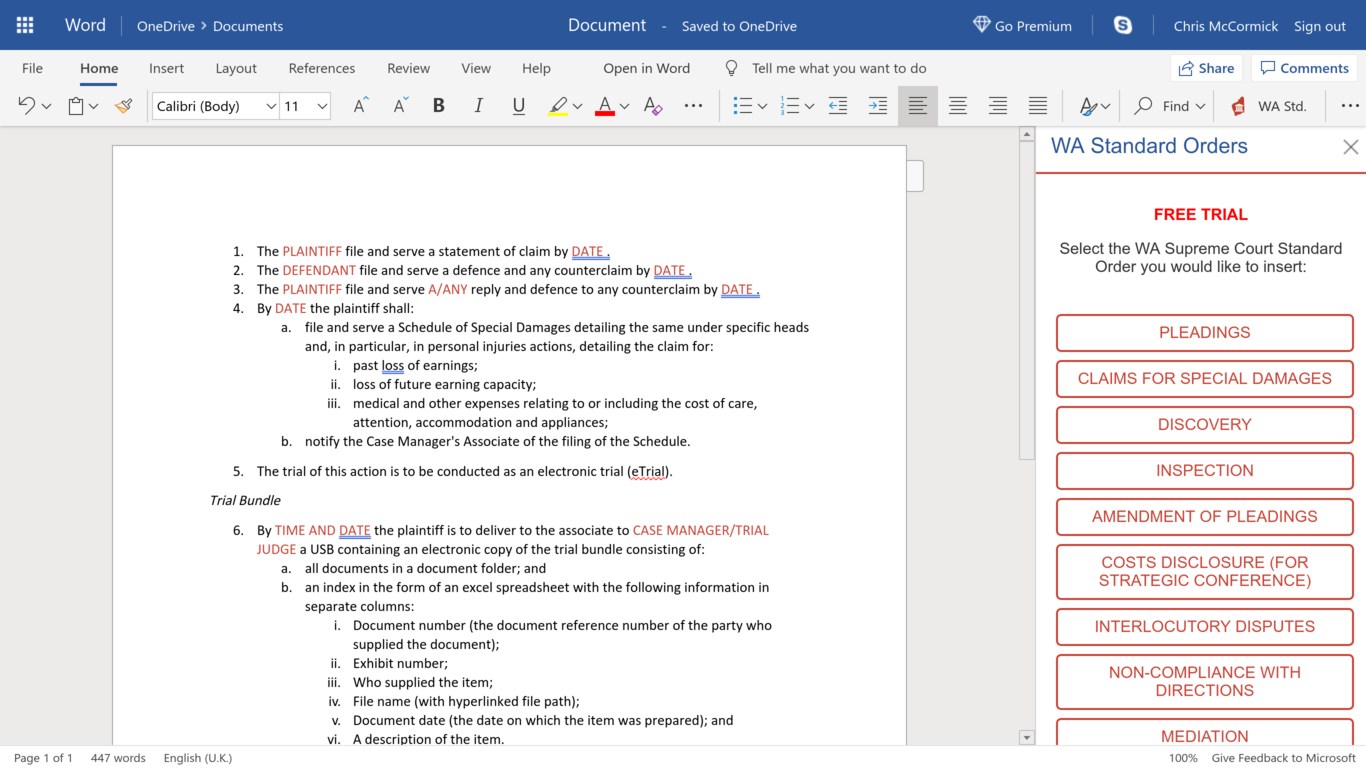Toggle Italic formatting
The image size is (1366, 768).
(478, 106)
